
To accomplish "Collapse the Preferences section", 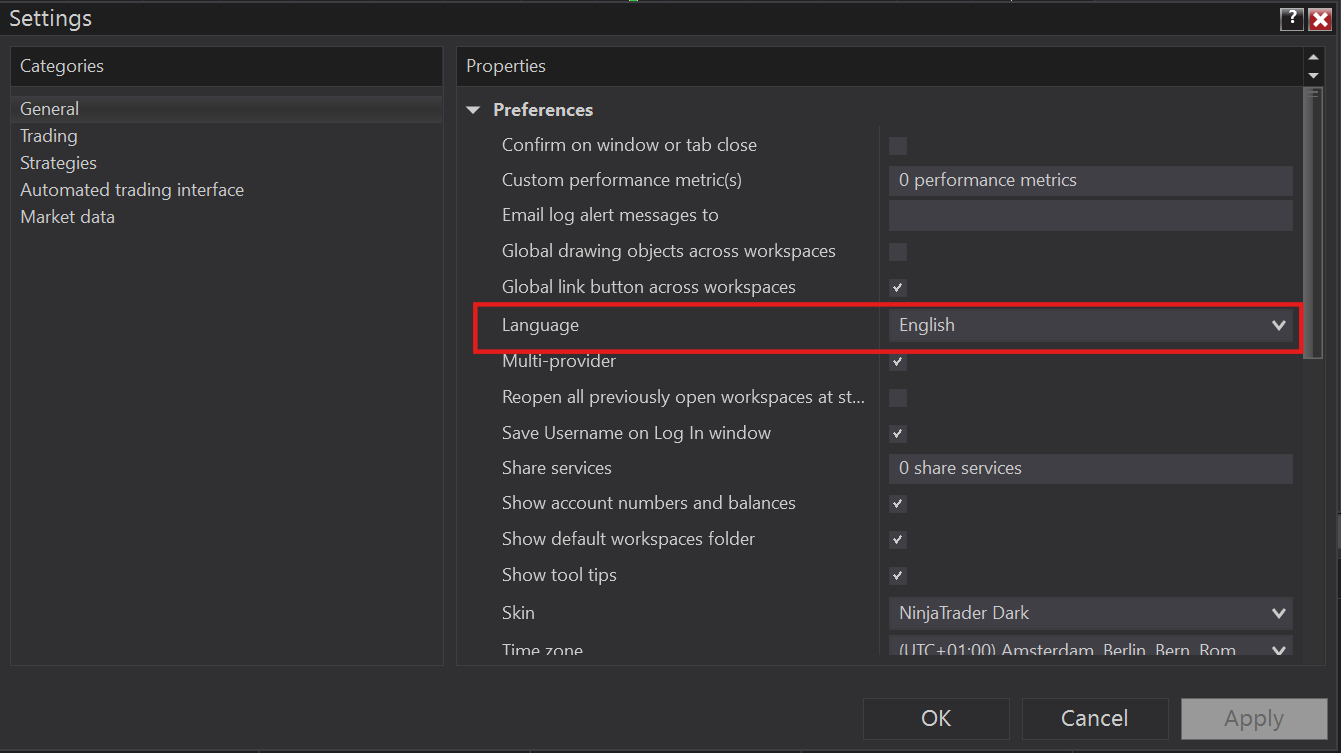I will tap(472, 110).
